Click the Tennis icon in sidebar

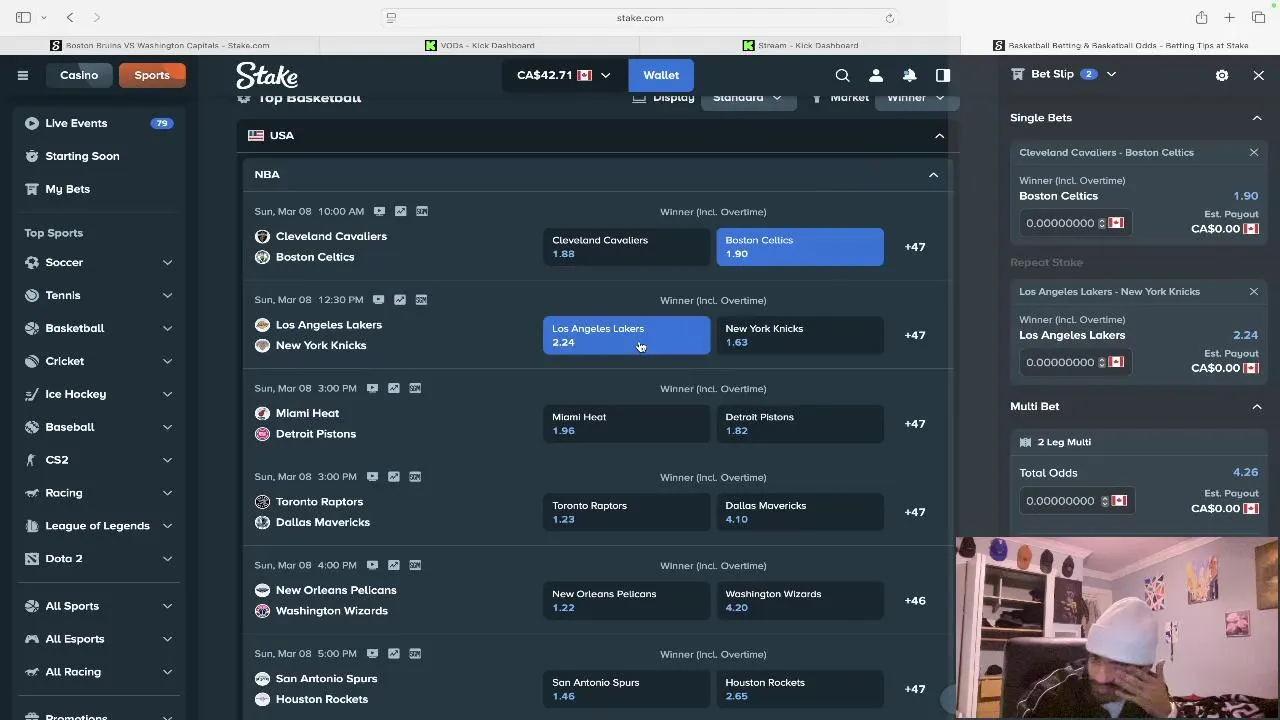click(x=32, y=295)
